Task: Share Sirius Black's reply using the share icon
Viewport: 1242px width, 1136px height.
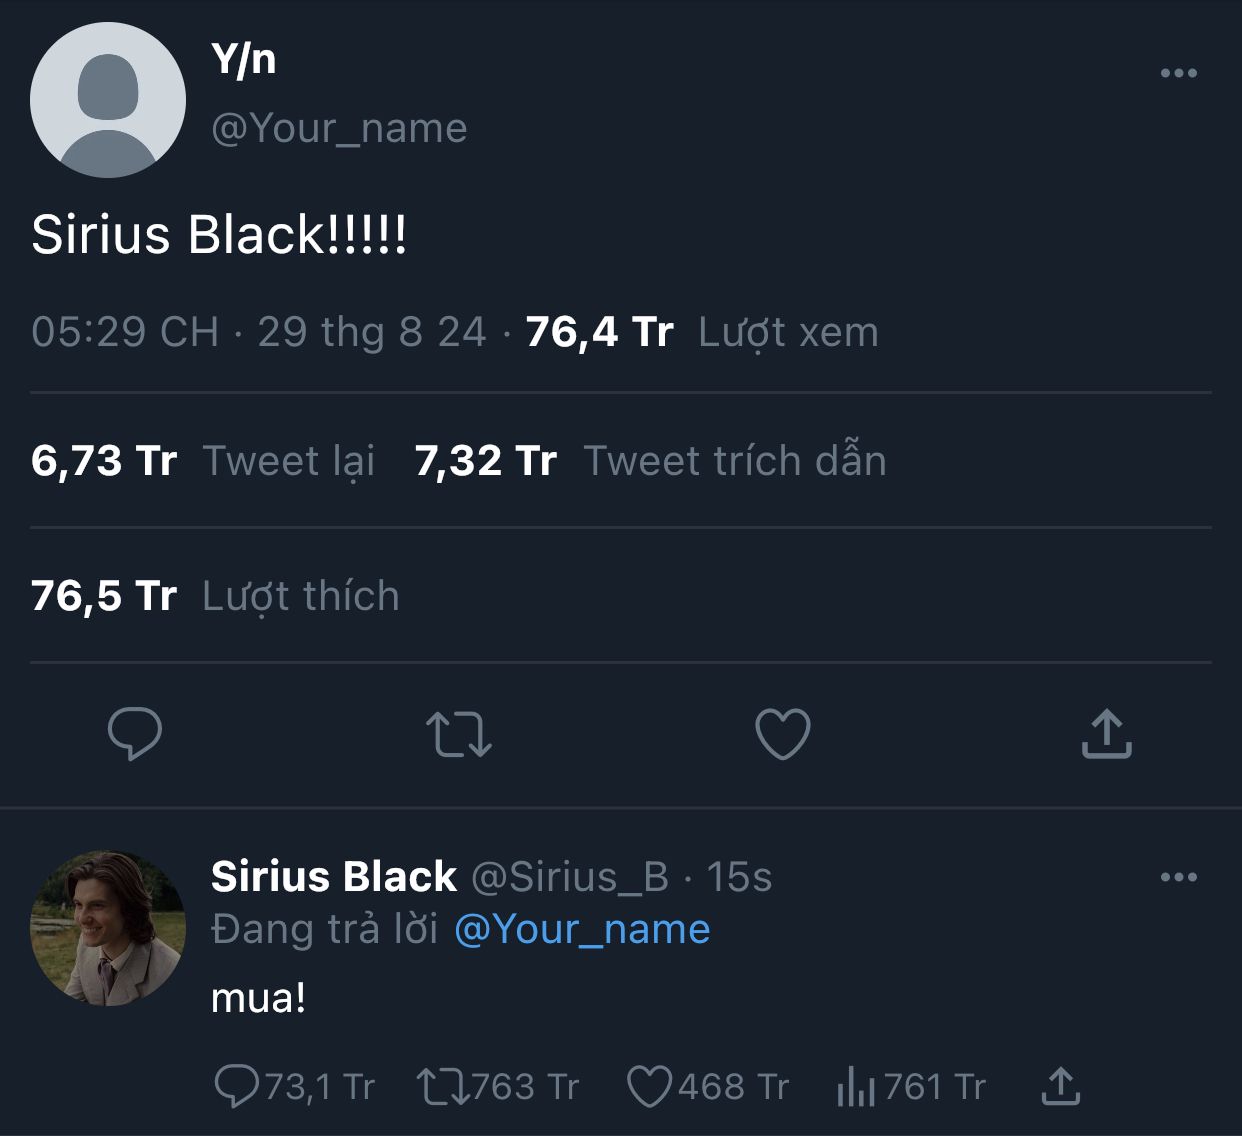Action: pyautogui.click(x=1060, y=1086)
